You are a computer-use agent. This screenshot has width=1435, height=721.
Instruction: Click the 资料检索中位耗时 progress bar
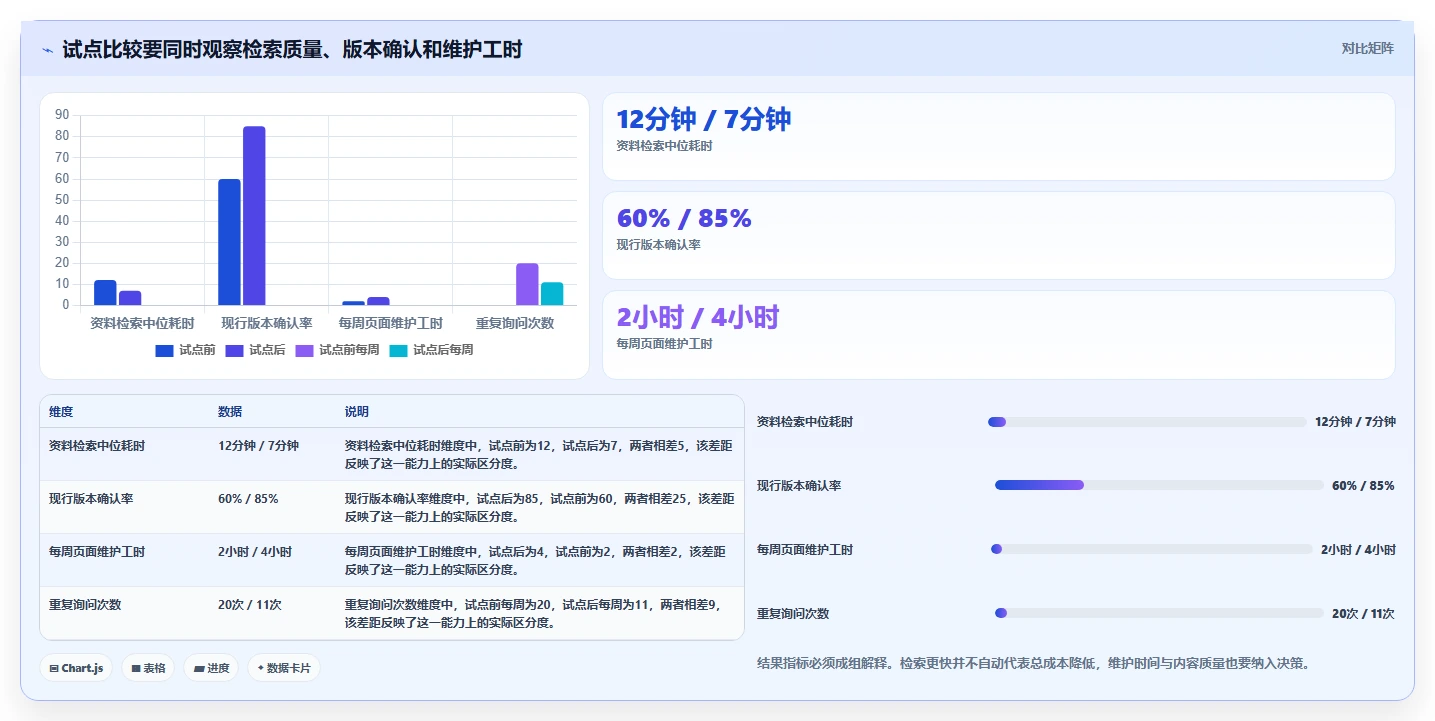pos(1147,422)
